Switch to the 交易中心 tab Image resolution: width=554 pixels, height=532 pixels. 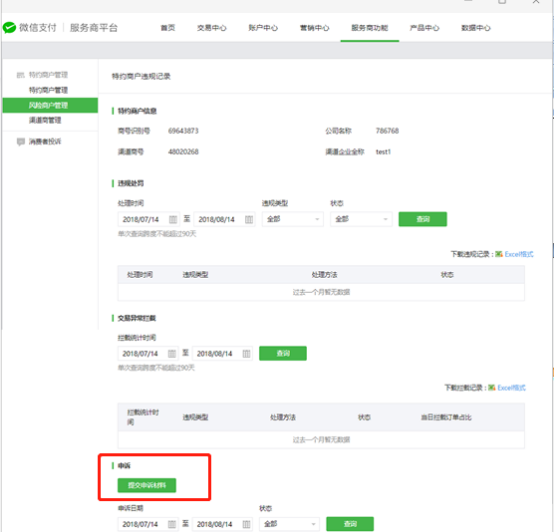[212, 28]
